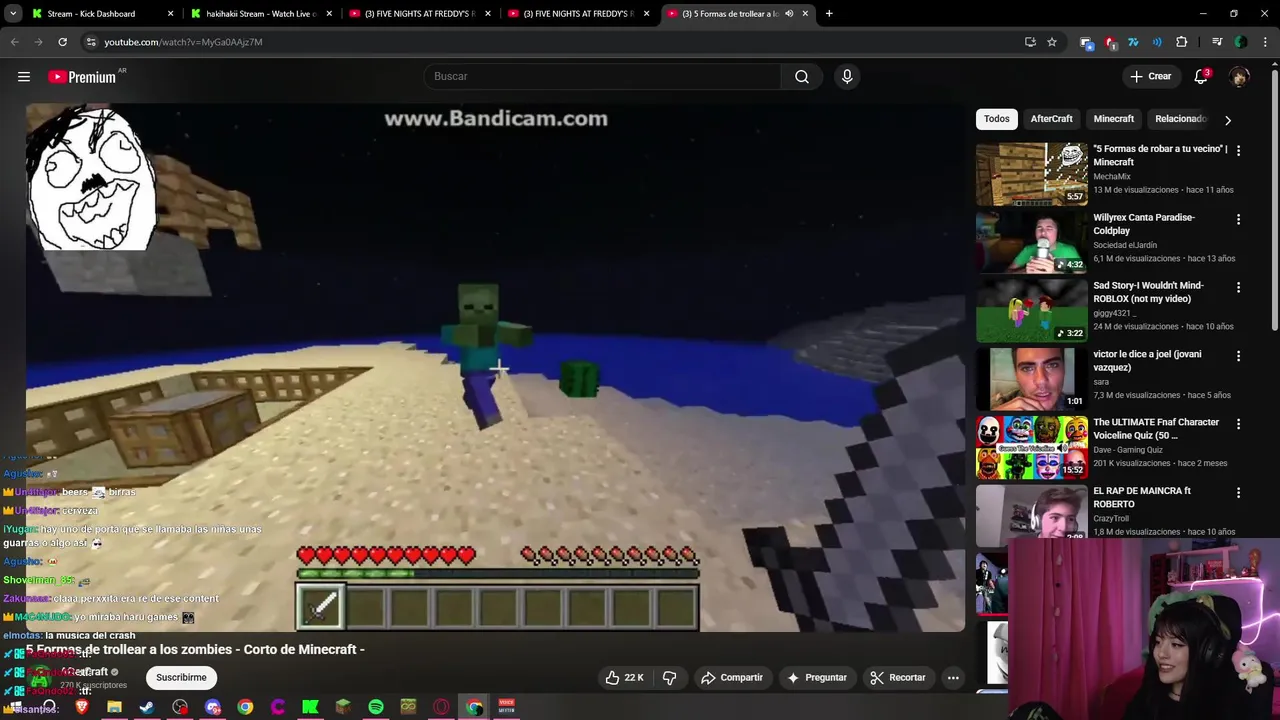This screenshot has height=720, width=1280.
Task: Click the search magnifier button
Action: (802, 76)
